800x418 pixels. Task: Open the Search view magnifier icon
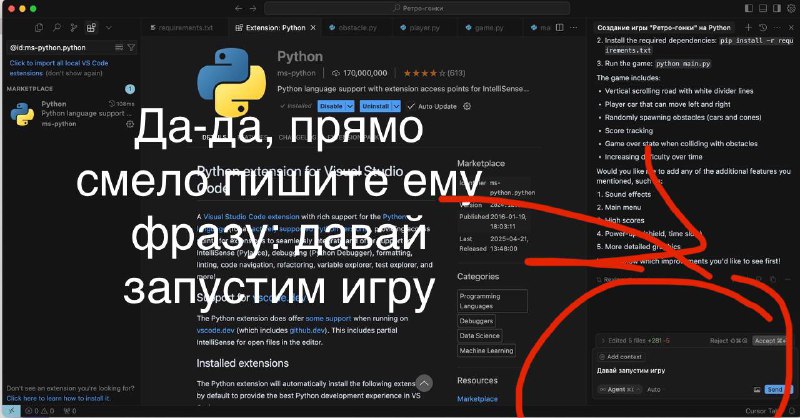(57, 28)
